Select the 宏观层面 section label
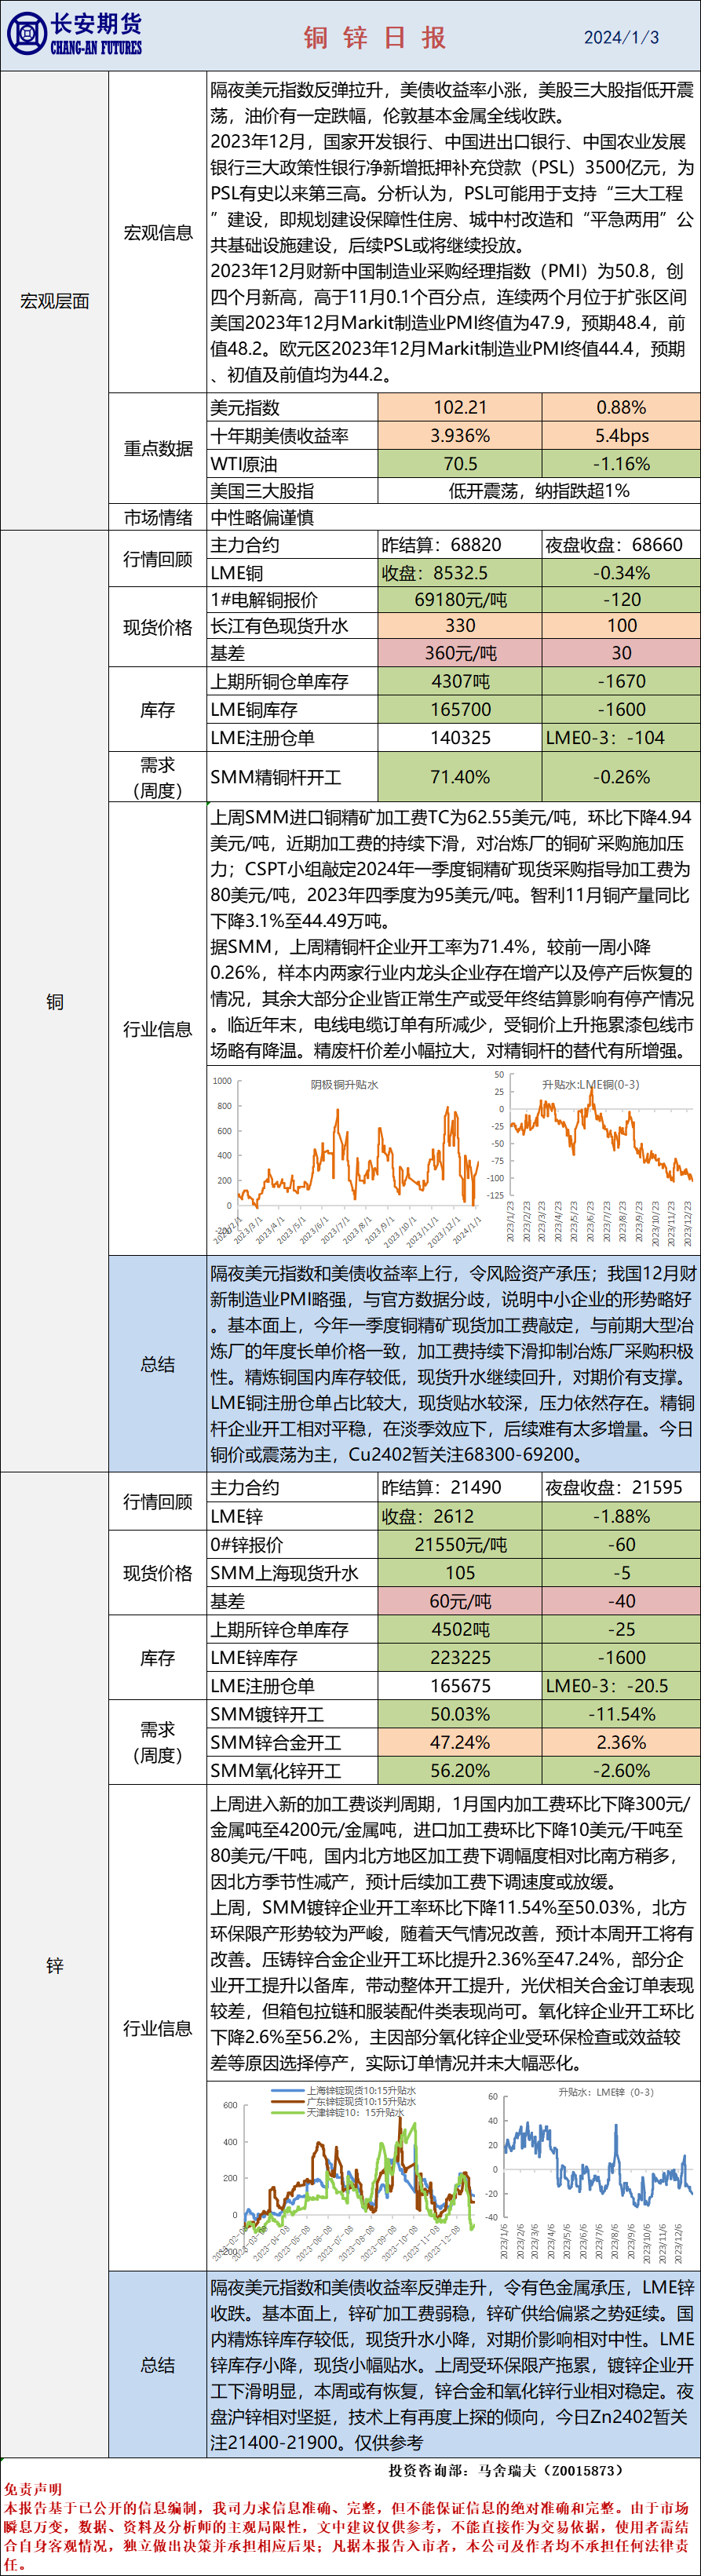This screenshot has height=2576, width=701. [54, 301]
